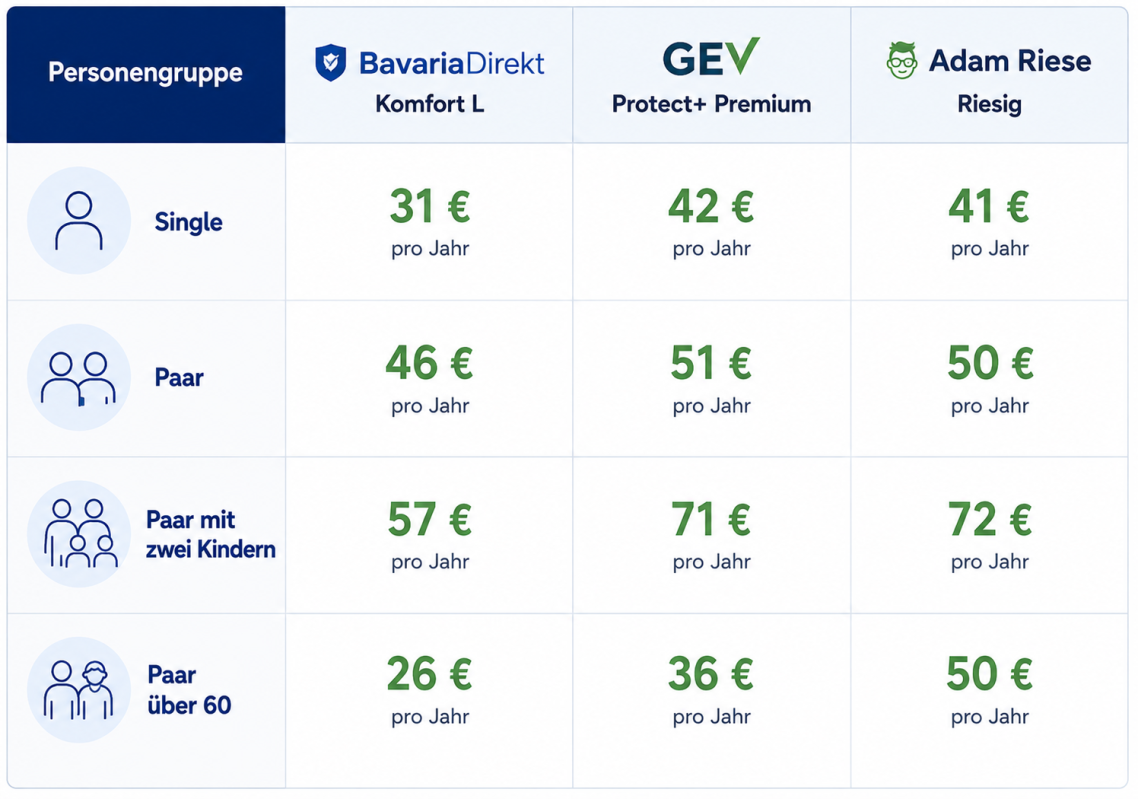Select the 31 € Single price for BavariaDirekt
The width and height of the screenshot is (1138, 799).
click(430, 206)
